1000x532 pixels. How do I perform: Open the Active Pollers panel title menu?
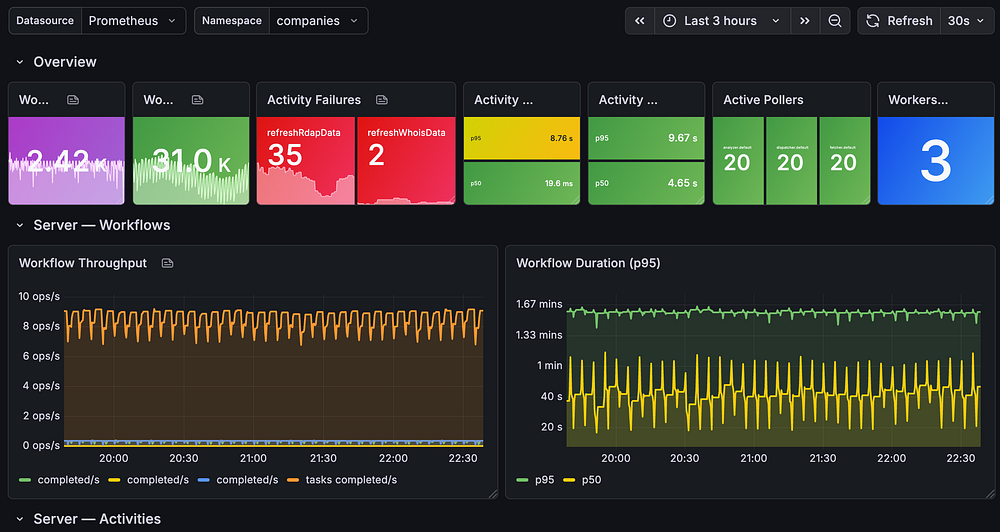pyautogui.click(x=764, y=100)
